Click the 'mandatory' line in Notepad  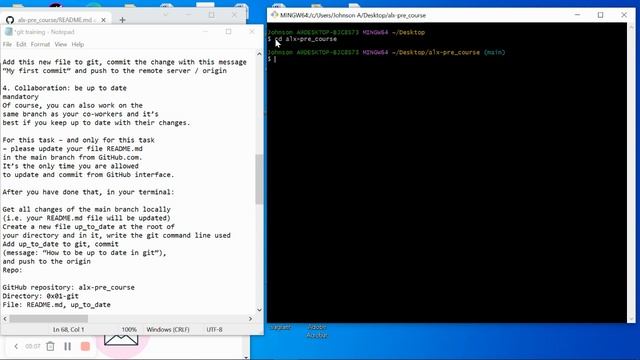(20, 97)
